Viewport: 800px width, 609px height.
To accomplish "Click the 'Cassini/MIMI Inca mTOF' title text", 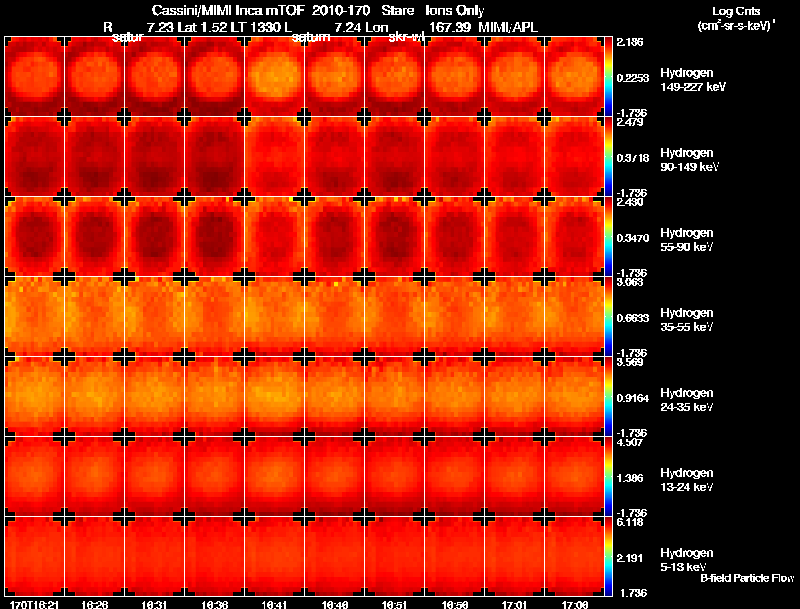I will click(228, 10).
